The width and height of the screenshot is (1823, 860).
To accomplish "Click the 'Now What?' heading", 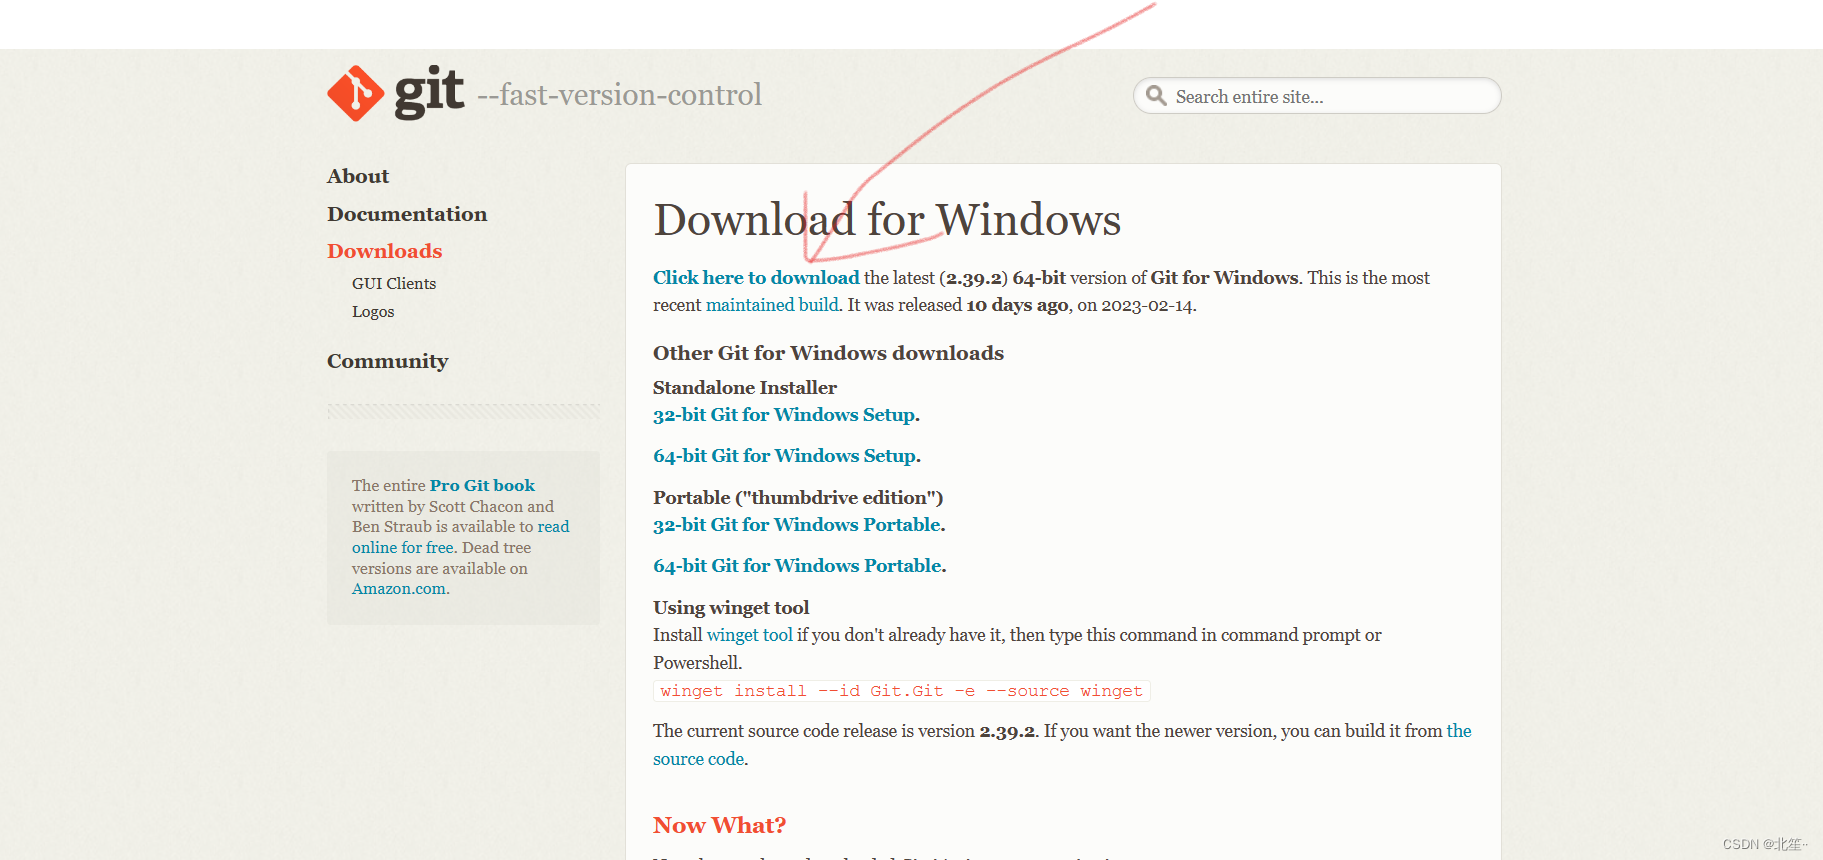I will coord(719,825).
